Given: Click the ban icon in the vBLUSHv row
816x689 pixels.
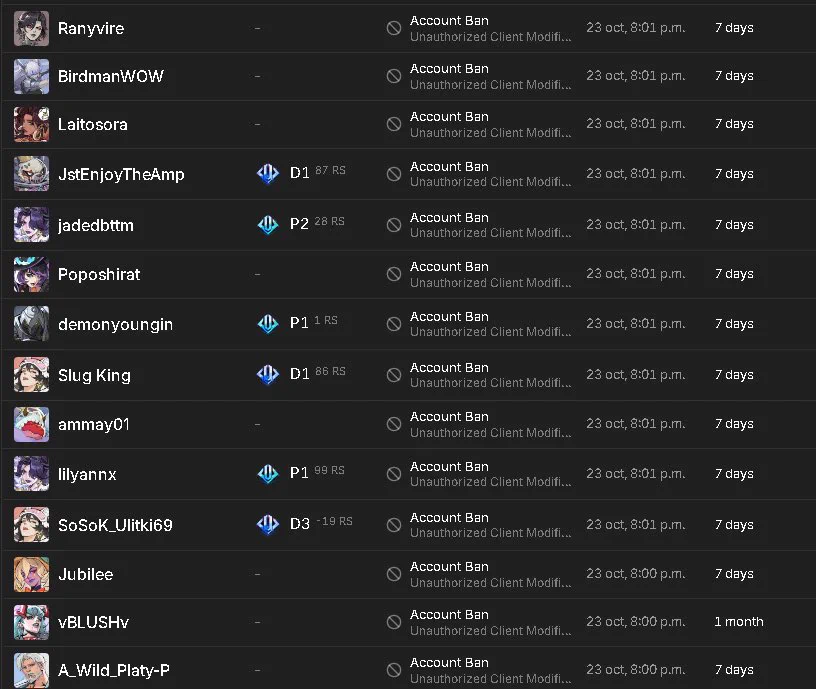Looking at the screenshot, I should pyautogui.click(x=394, y=622).
